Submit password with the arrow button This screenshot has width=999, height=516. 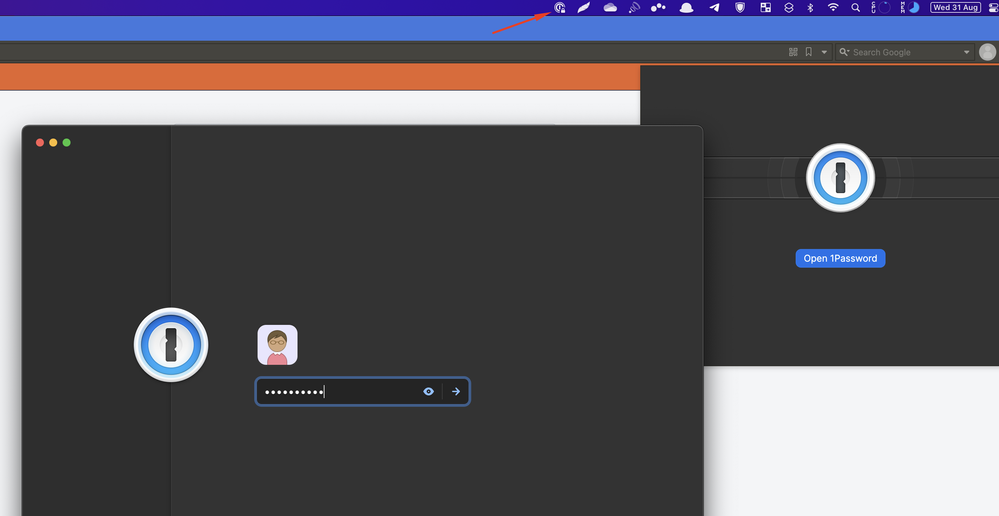456,392
